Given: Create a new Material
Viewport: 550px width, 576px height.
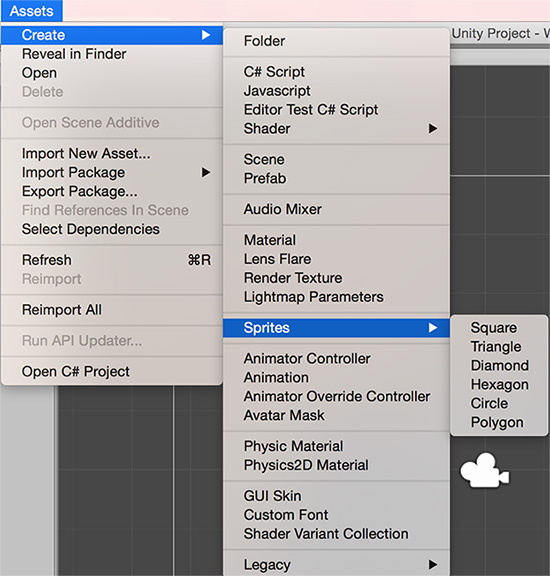Looking at the screenshot, I should click(x=336, y=240).
